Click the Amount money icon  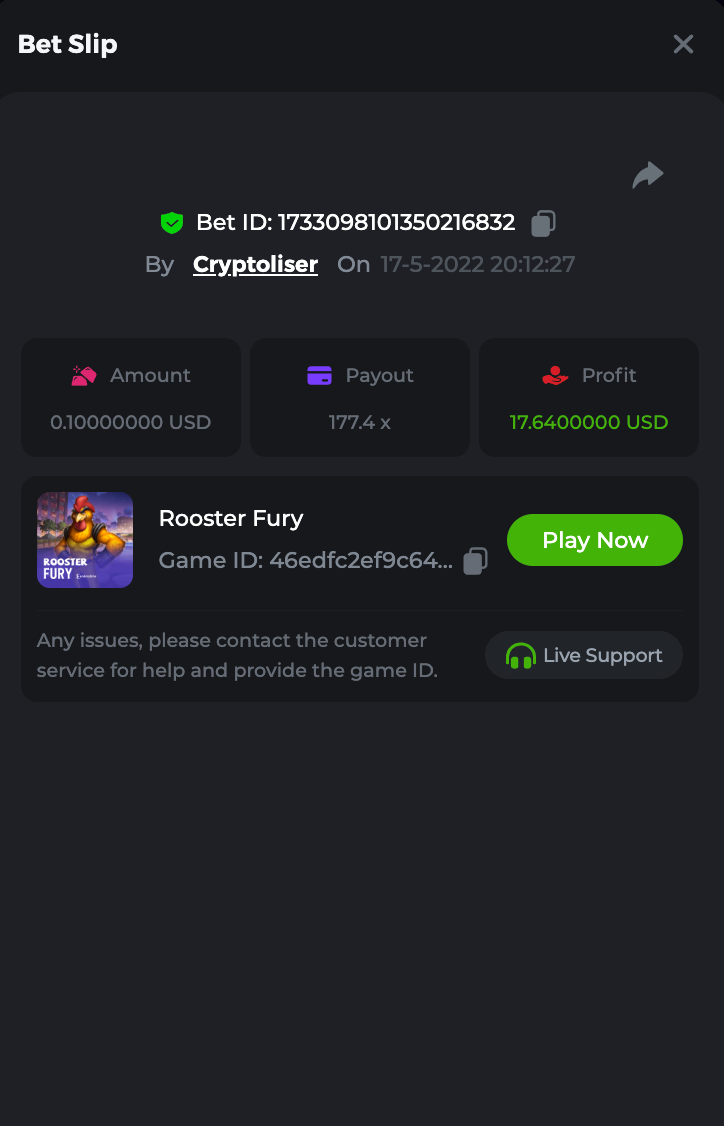[84, 376]
